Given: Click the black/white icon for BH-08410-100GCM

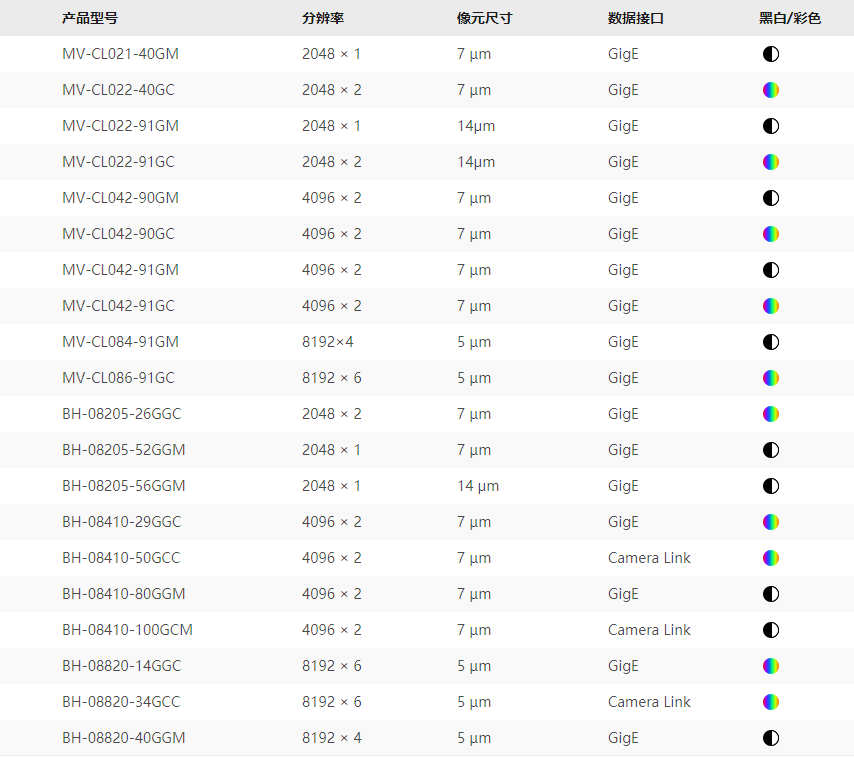Looking at the screenshot, I should click(x=770, y=630).
